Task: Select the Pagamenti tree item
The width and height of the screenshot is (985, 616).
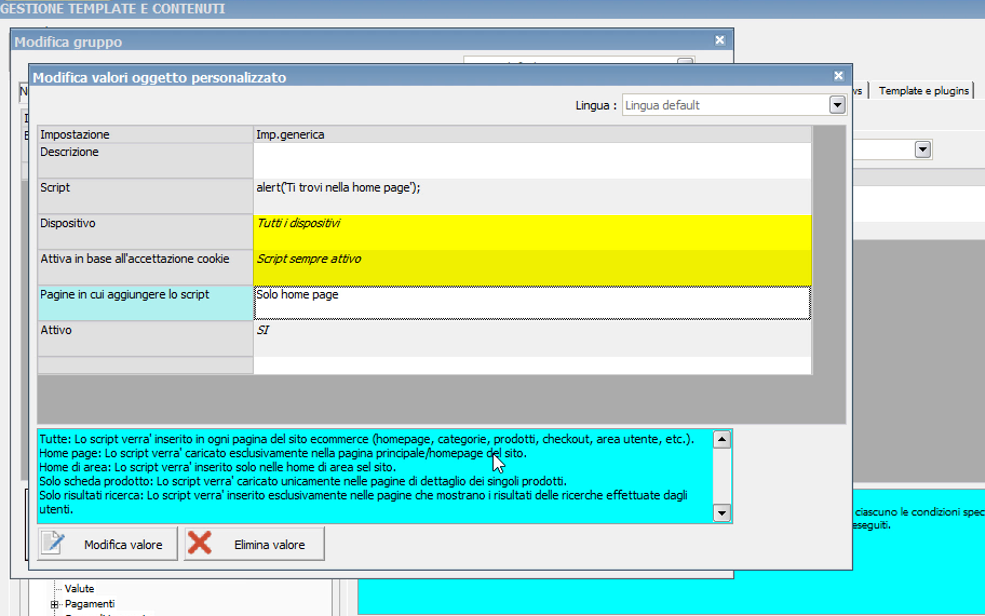Action: click(x=89, y=604)
